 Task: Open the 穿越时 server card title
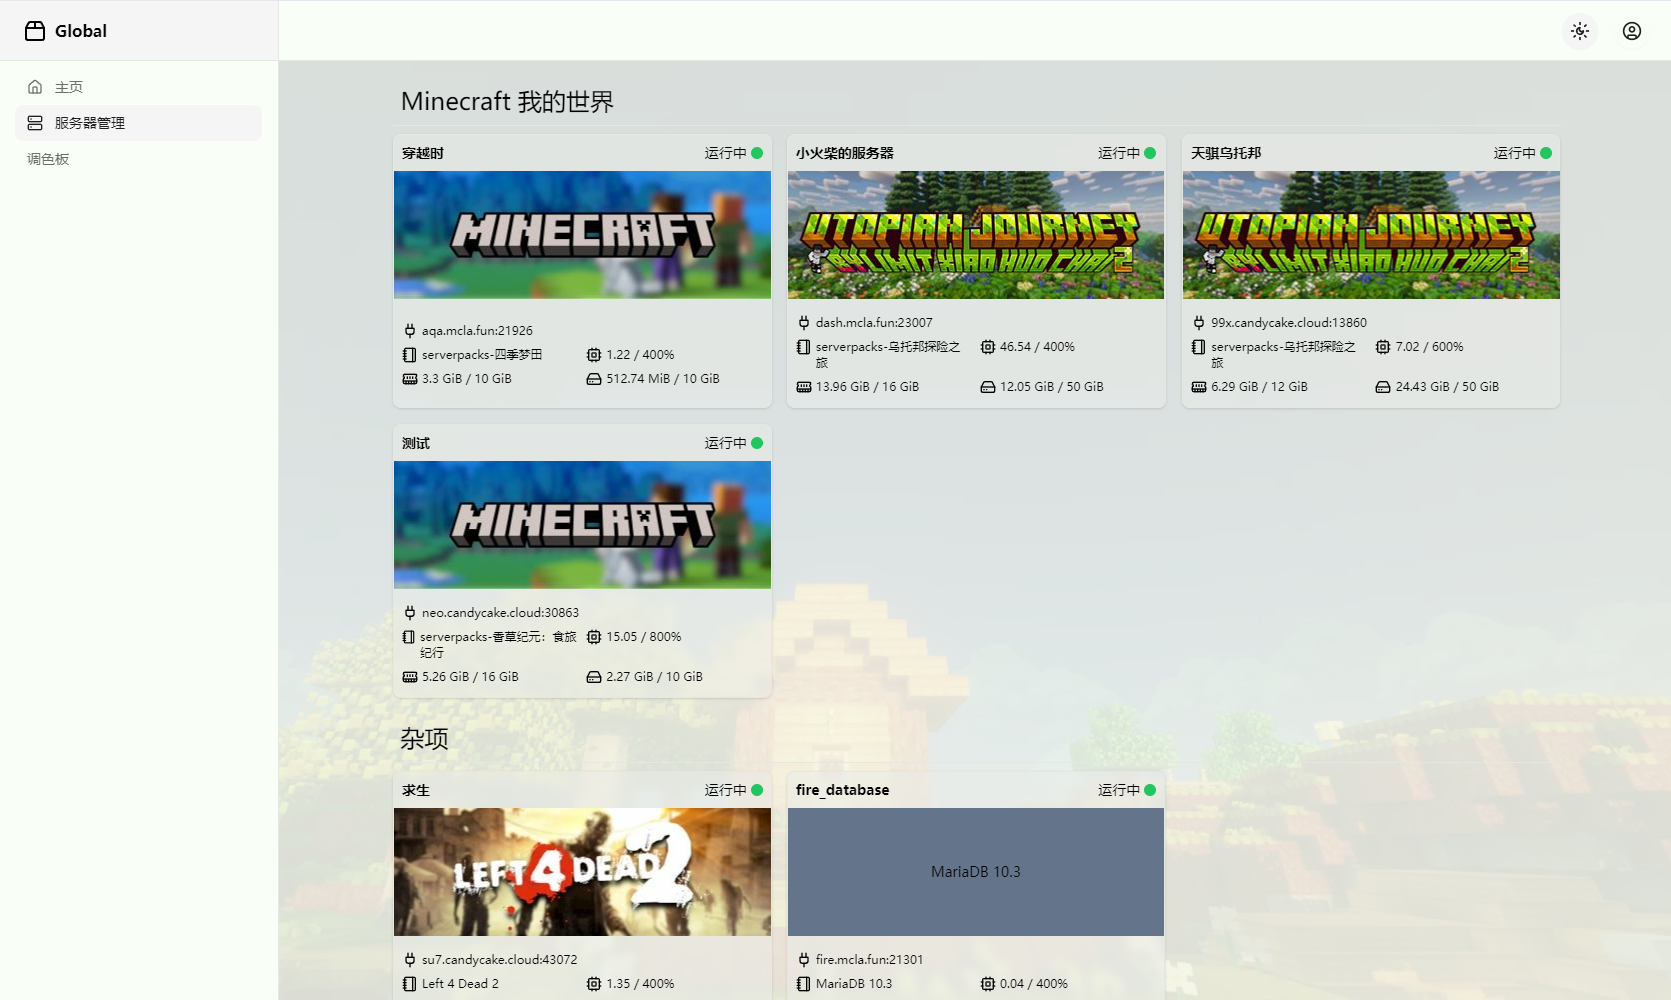[423, 153]
